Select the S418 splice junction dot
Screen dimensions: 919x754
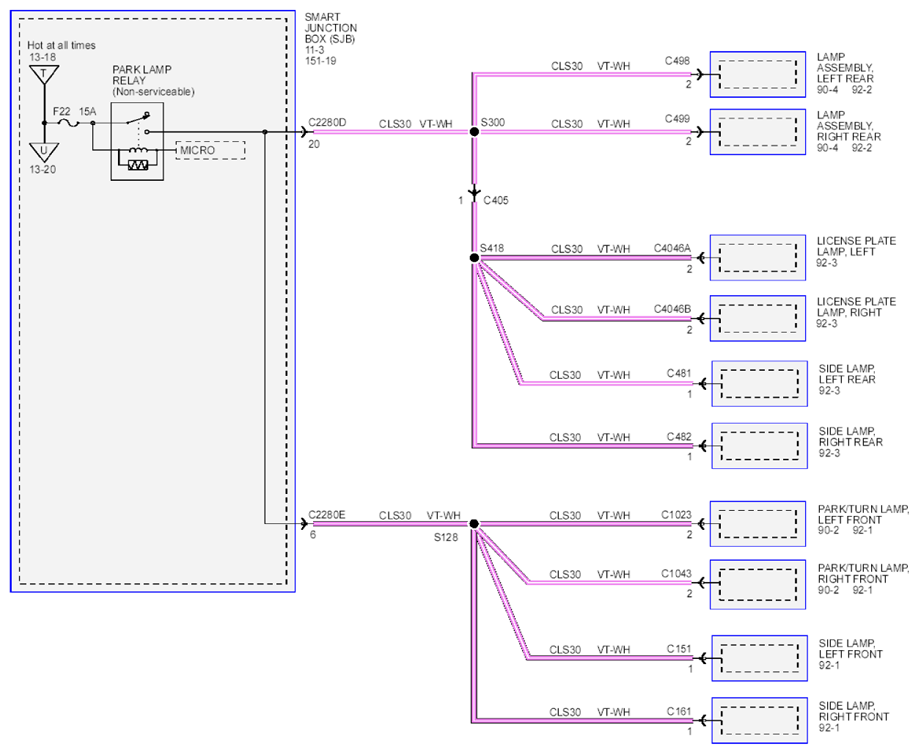[x=474, y=258]
